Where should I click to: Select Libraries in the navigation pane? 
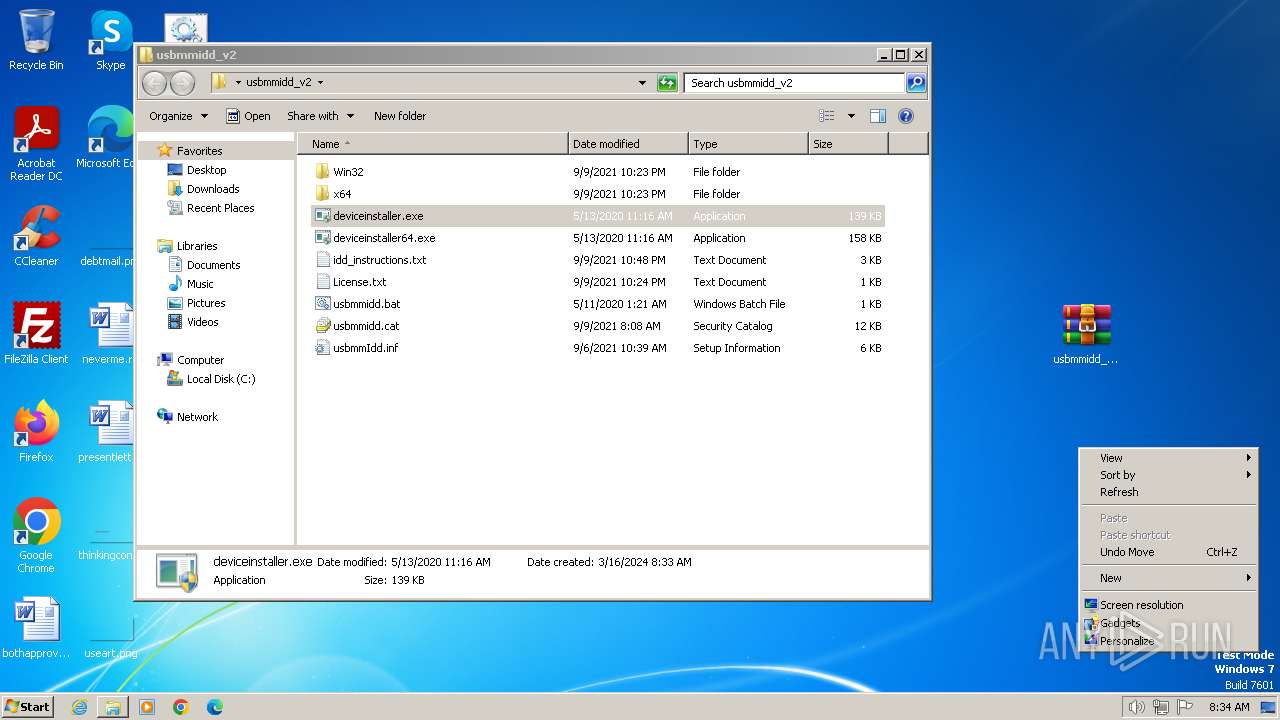pyautogui.click(x=197, y=246)
